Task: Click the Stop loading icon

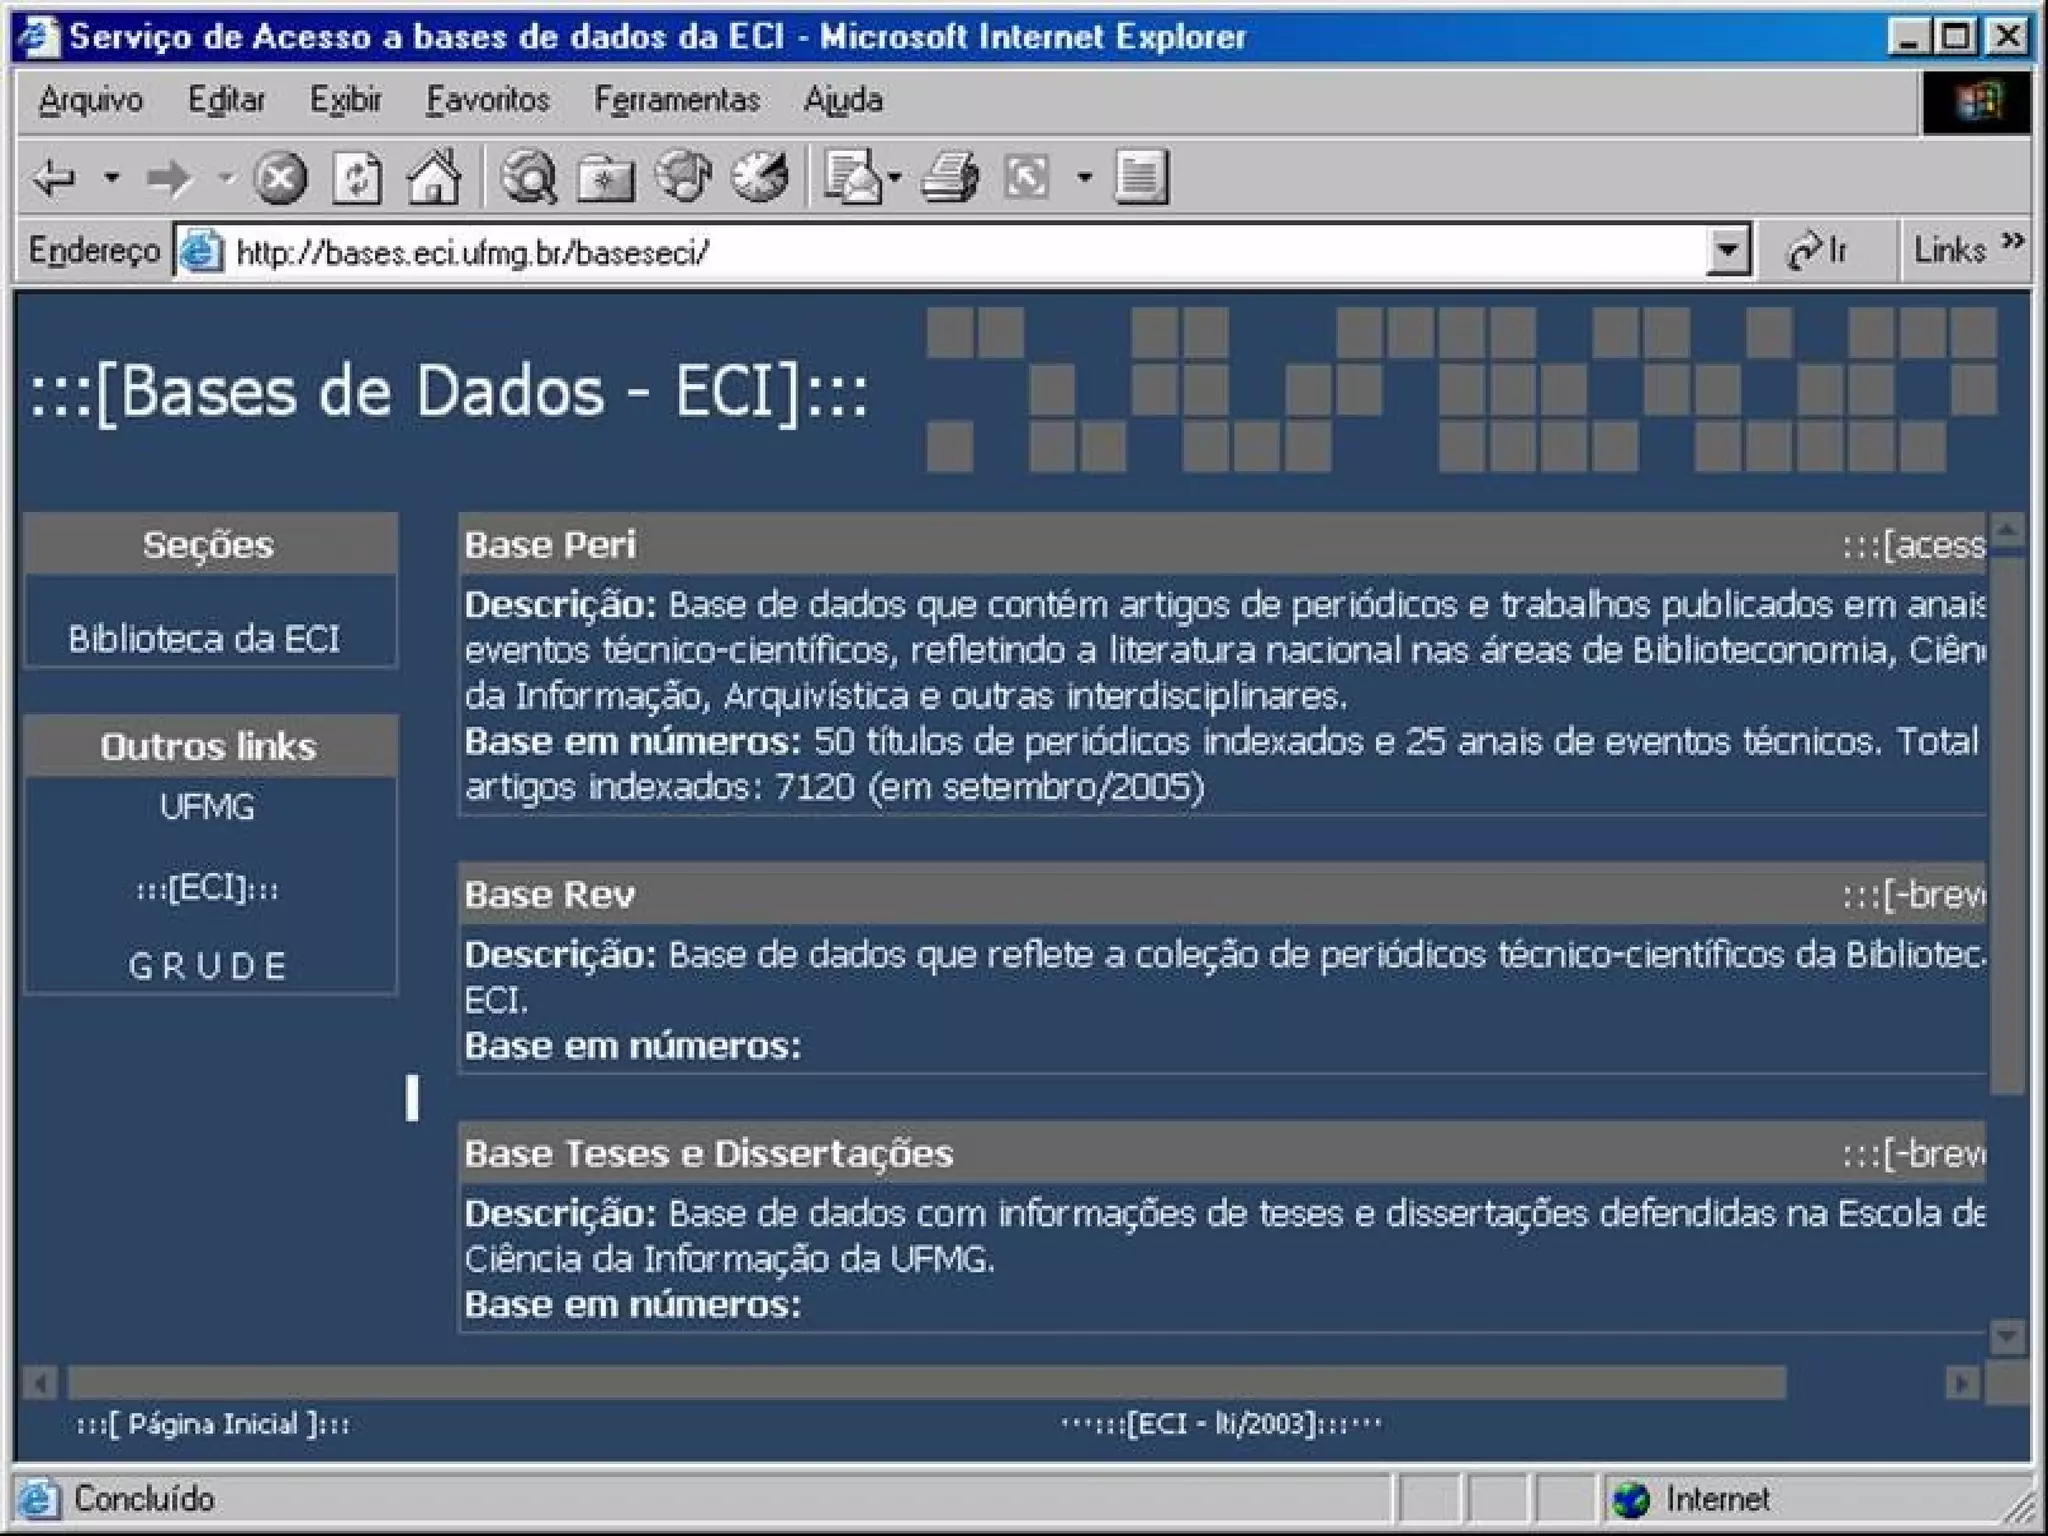Action: 279,178
